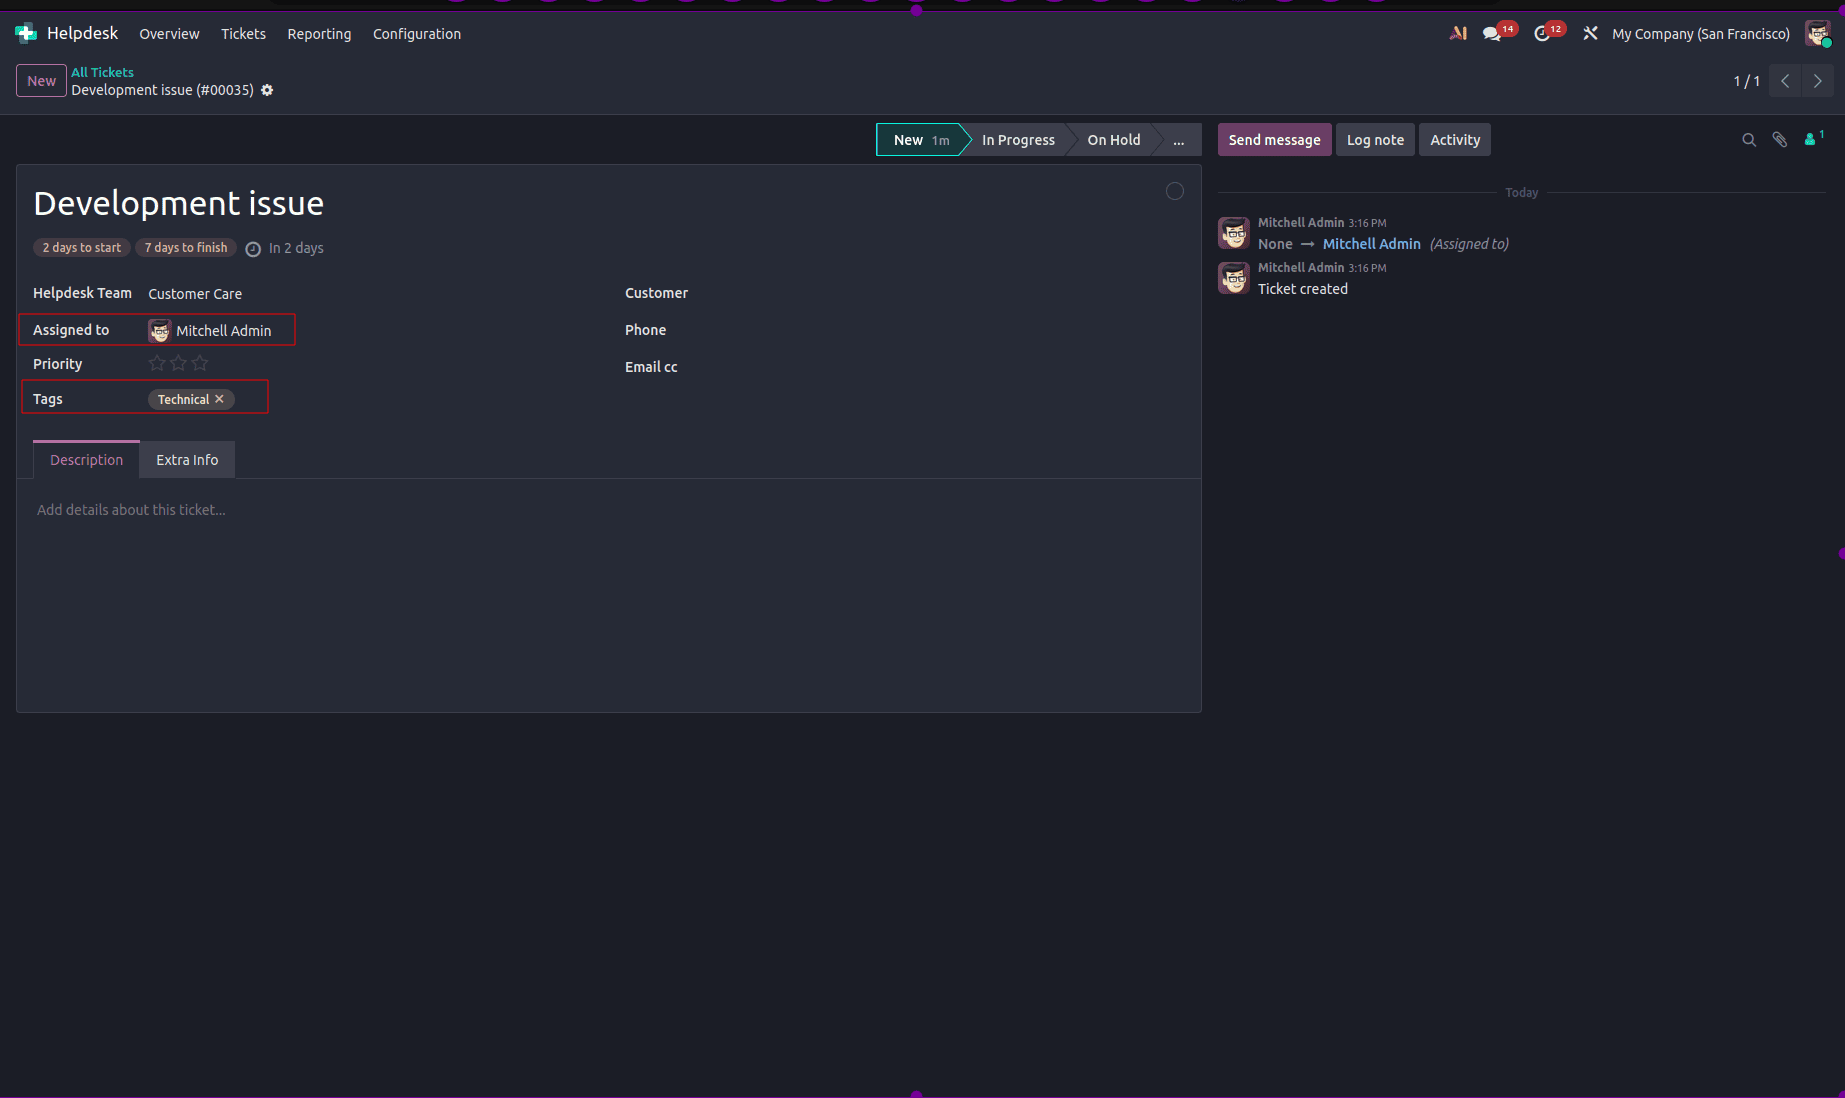Screen dimensions: 1845x1098
Task: Open the Helpdesk app home icon
Action: click(26, 33)
